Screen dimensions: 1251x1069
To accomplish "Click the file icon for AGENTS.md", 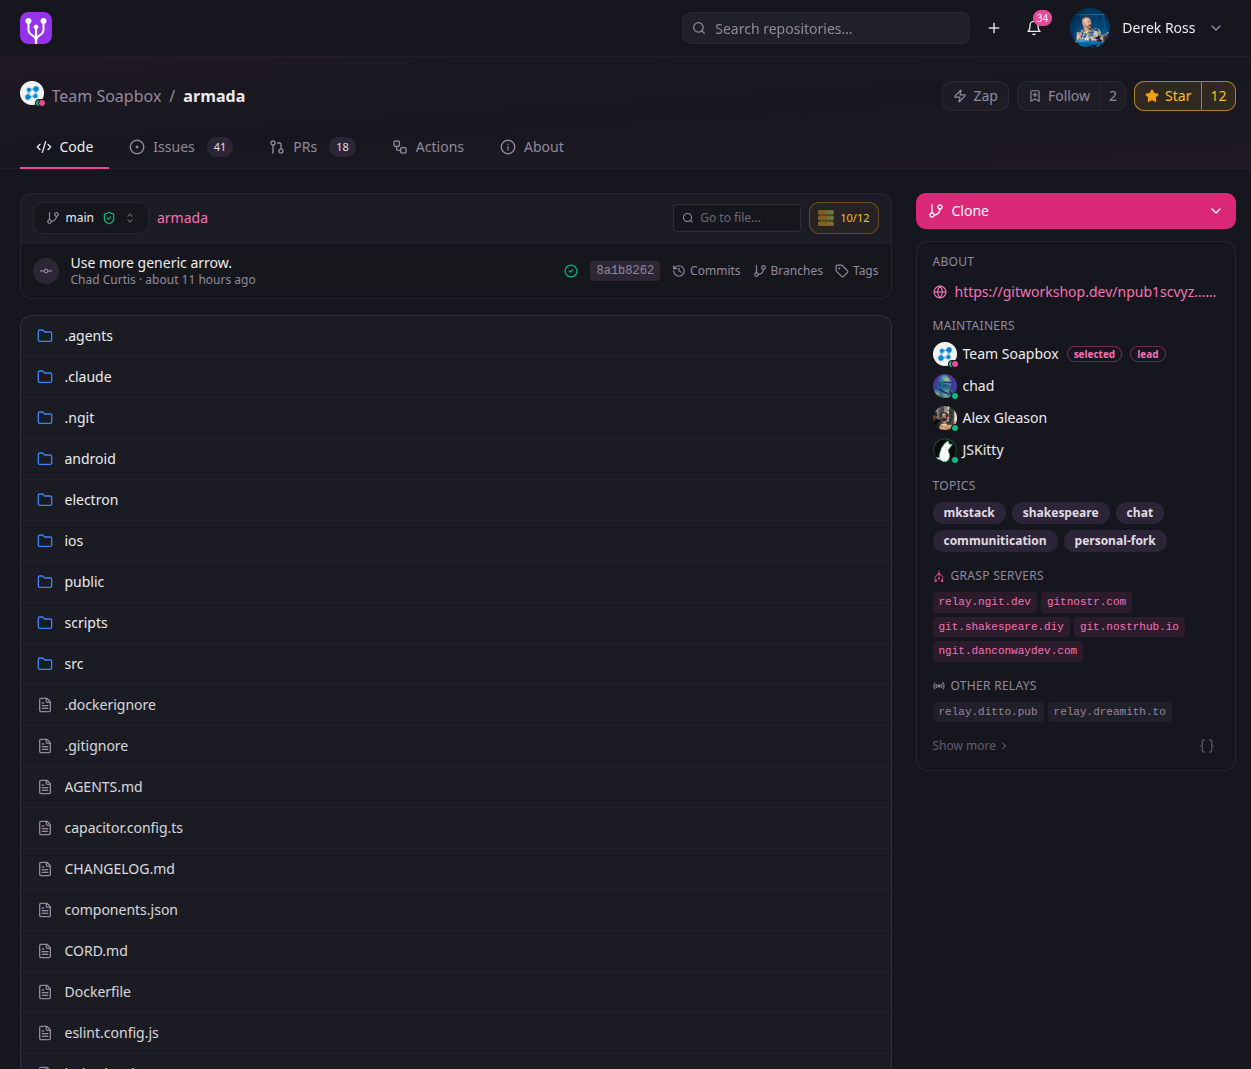I will point(45,787).
